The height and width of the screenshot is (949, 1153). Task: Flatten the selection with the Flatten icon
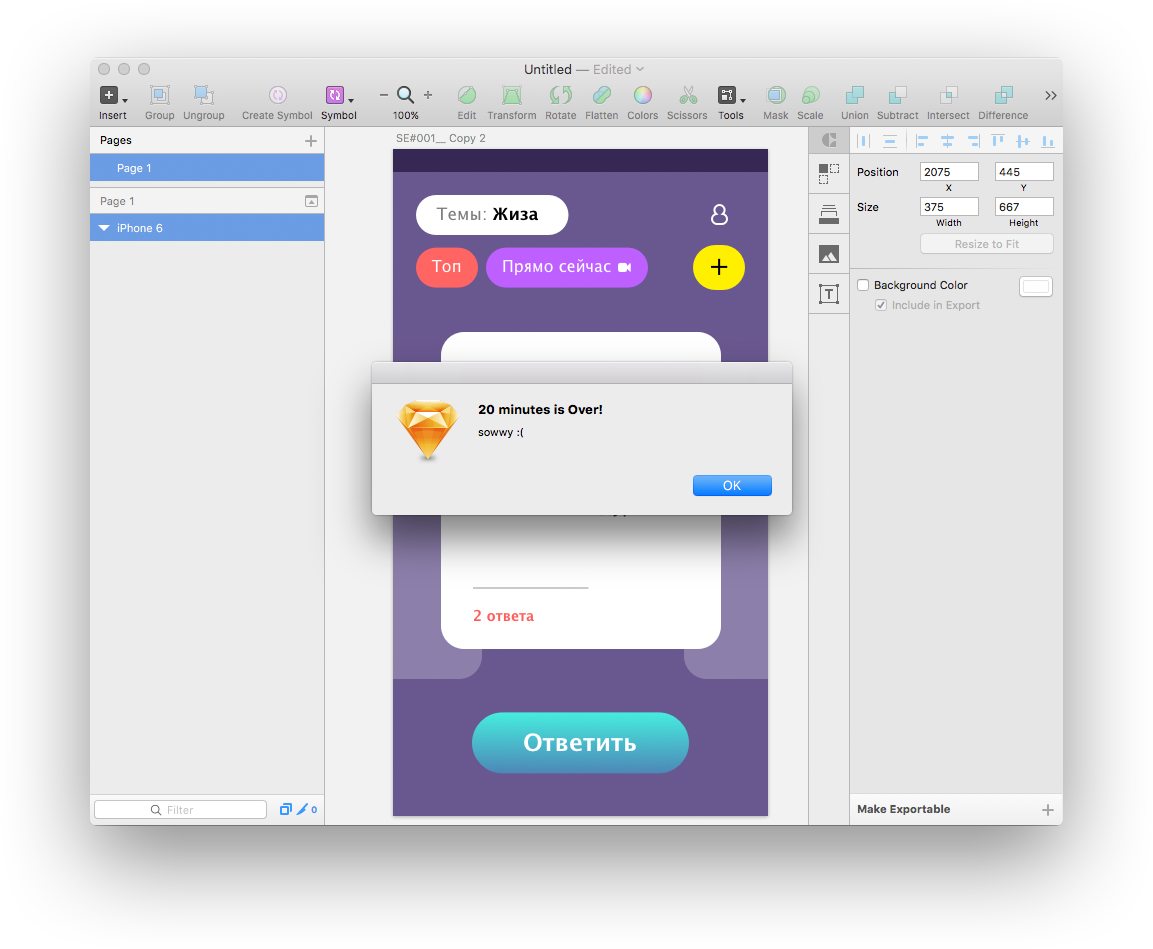601,95
